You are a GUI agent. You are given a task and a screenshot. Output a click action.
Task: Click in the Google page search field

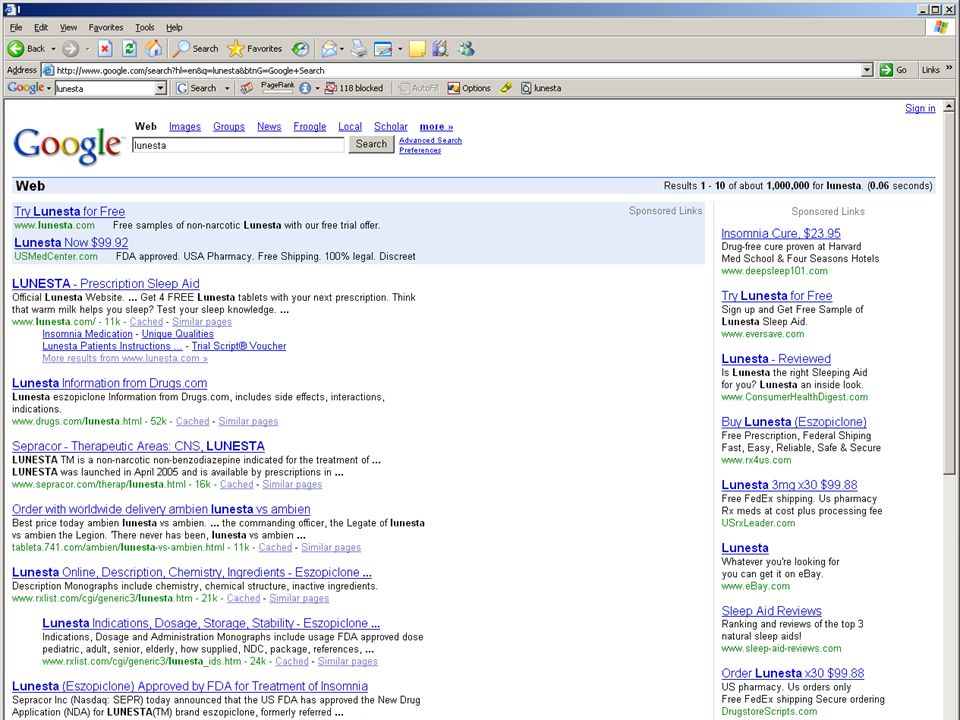pyautogui.click(x=238, y=145)
